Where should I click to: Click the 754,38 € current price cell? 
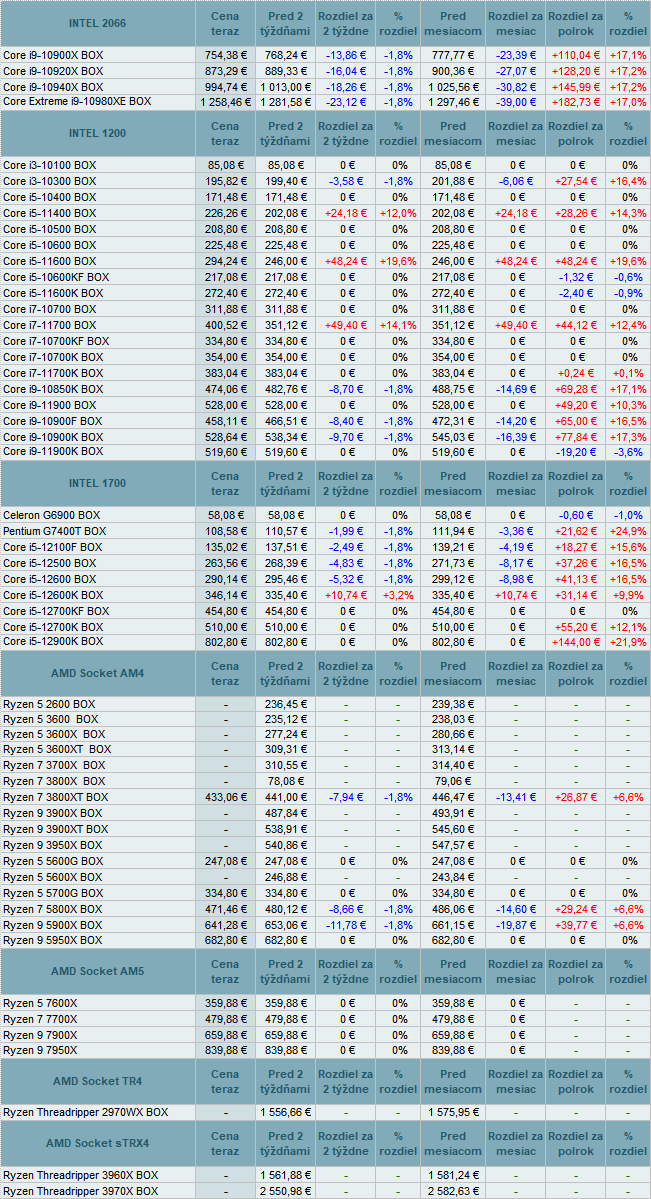pos(225,55)
